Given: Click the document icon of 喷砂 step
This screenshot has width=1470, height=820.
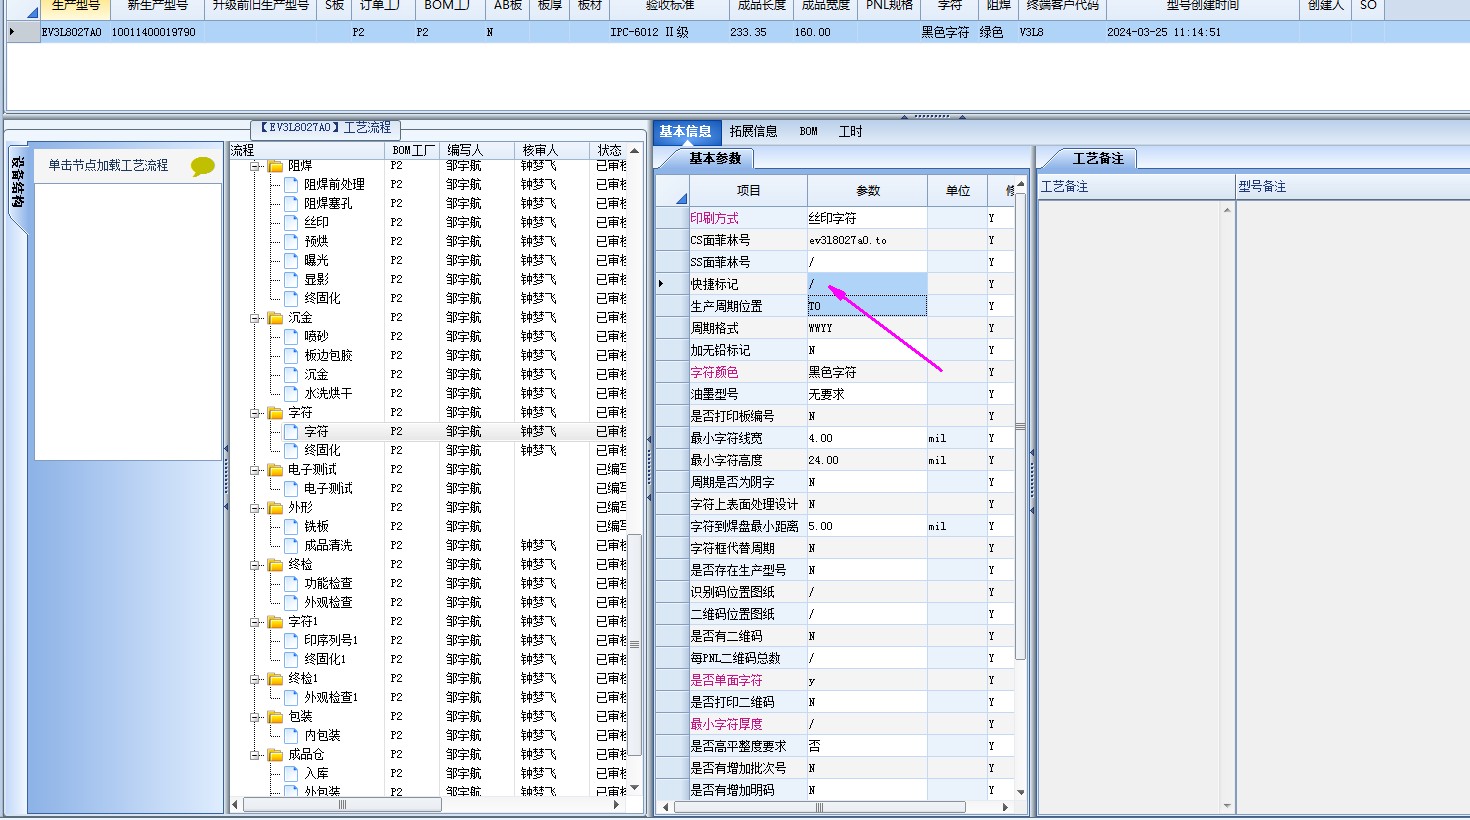Looking at the screenshot, I should (291, 337).
